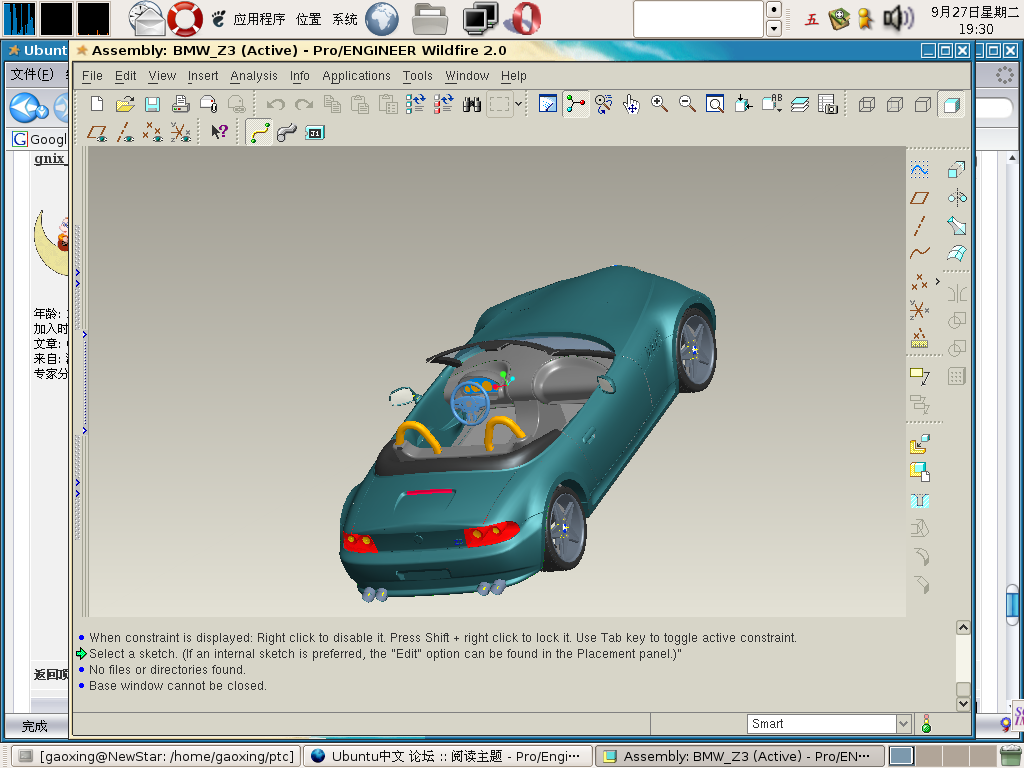Switch to Wireframe display mode
The image size is (1024, 768).
click(x=867, y=104)
